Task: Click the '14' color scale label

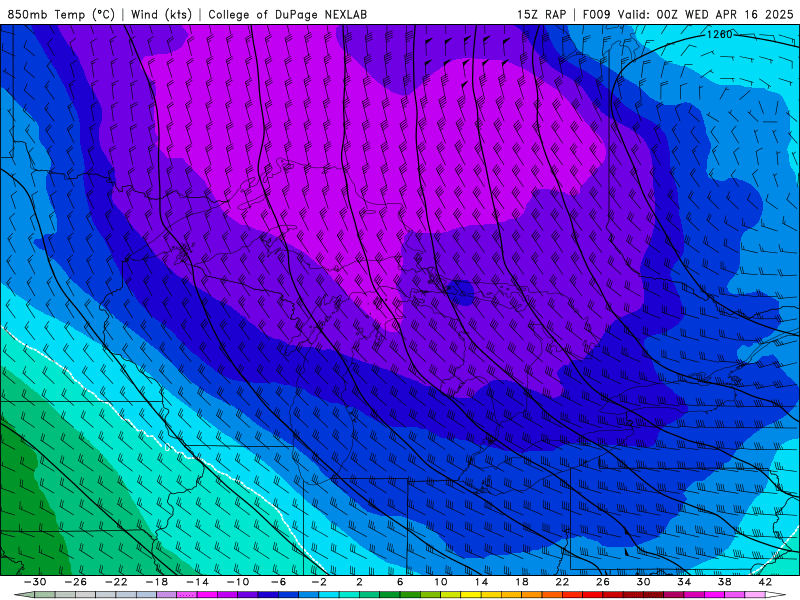Action: [481, 582]
